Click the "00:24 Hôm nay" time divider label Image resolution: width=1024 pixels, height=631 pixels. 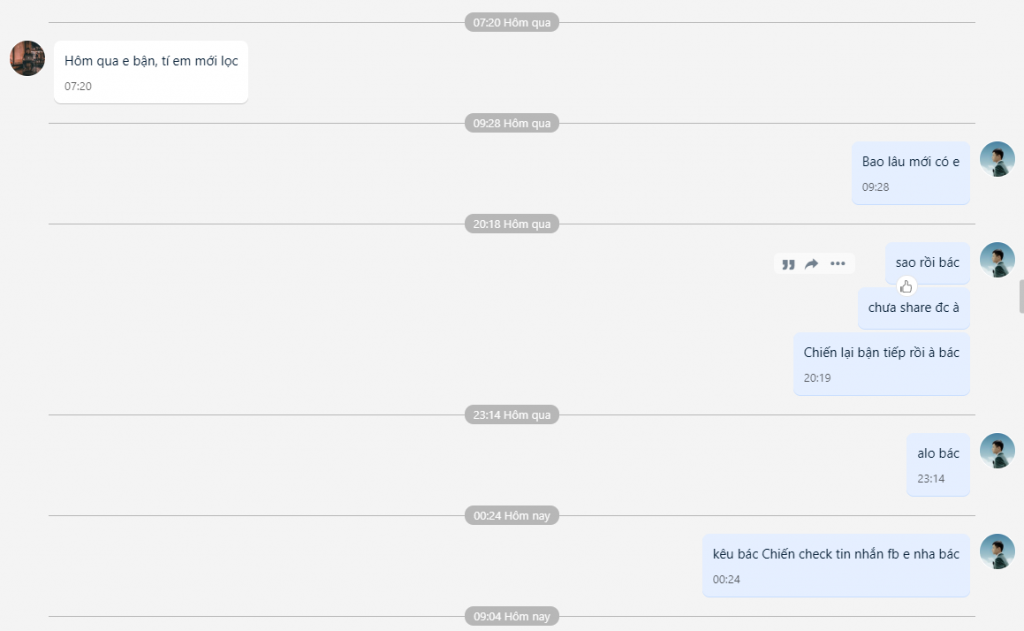(512, 516)
